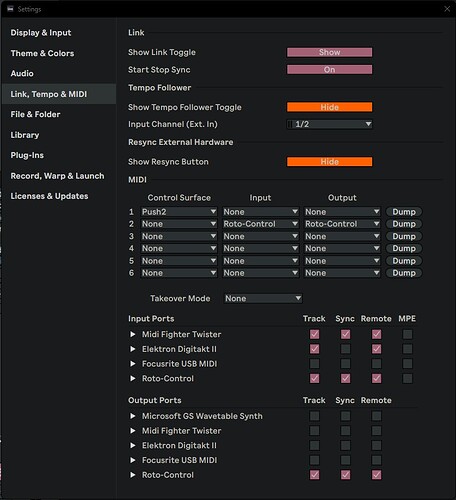Expand Focusrite USB MIDI input port
The height and width of the screenshot is (500, 456).
click(133, 363)
